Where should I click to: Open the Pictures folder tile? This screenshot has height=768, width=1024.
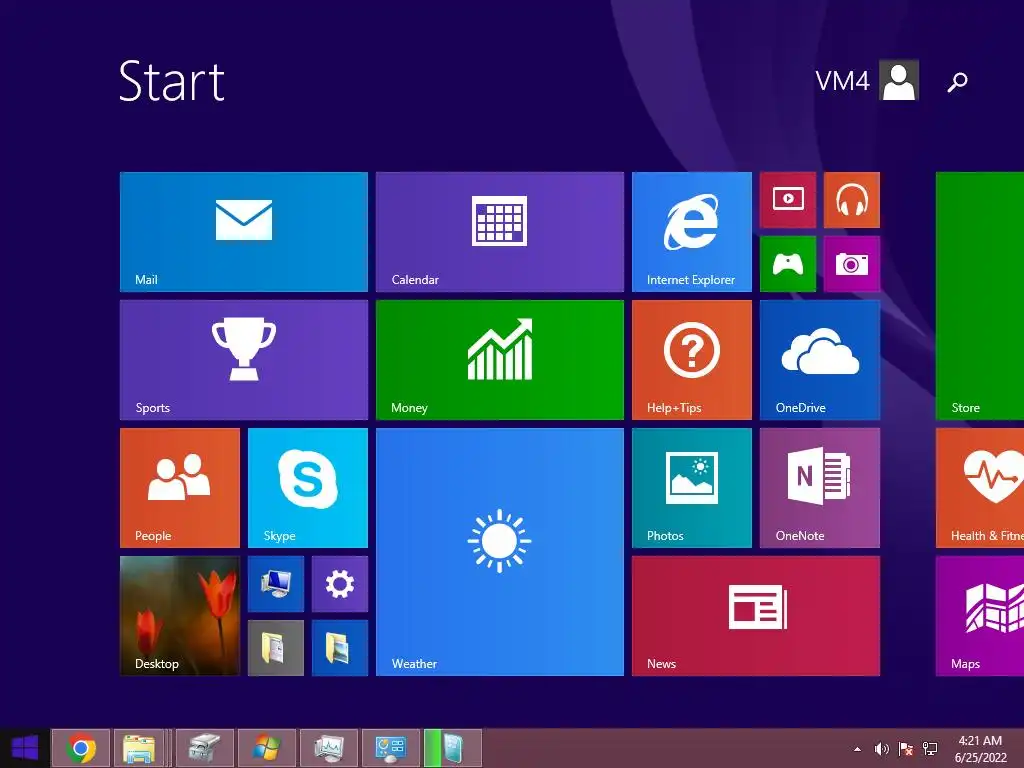340,648
